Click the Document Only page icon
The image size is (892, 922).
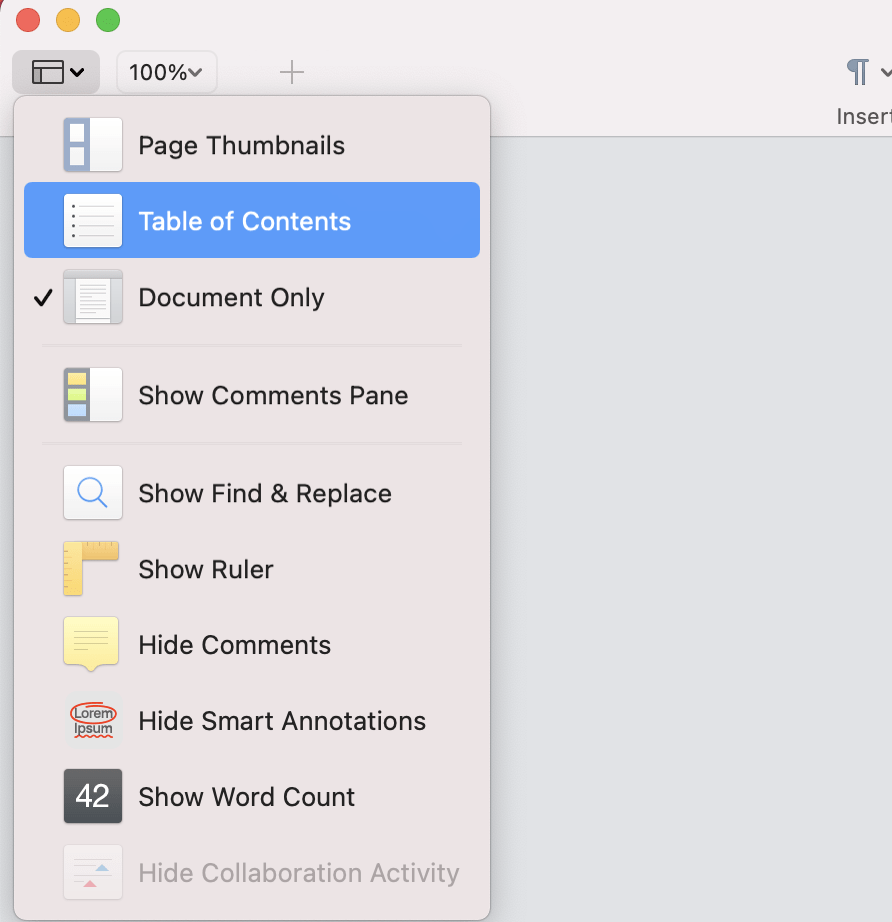[x=92, y=296]
